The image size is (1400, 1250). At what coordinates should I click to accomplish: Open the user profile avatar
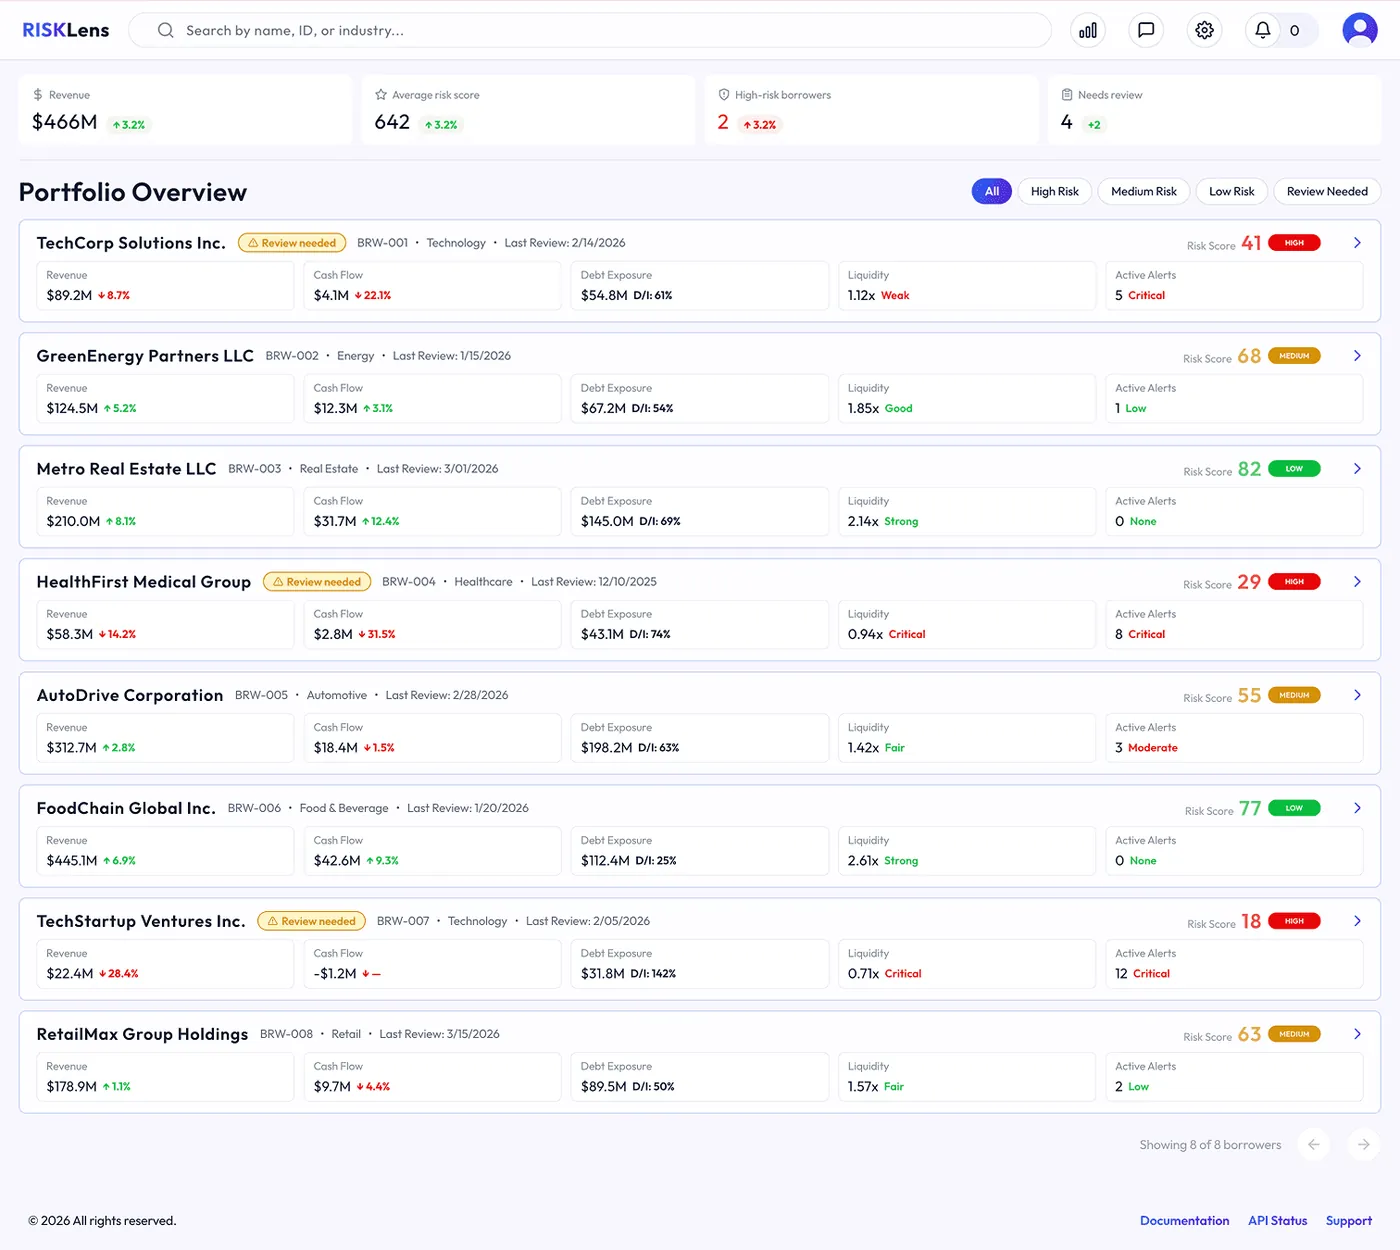[1360, 30]
